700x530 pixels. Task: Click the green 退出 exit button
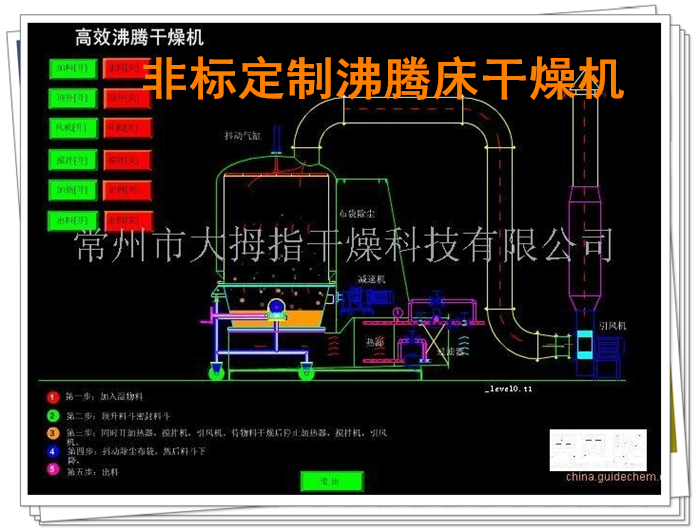click(331, 481)
